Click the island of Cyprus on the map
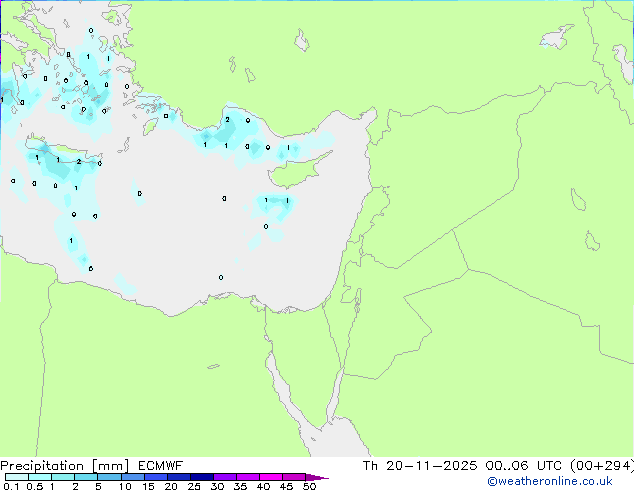Screen dimensions: 634x490 coord(293,174)
